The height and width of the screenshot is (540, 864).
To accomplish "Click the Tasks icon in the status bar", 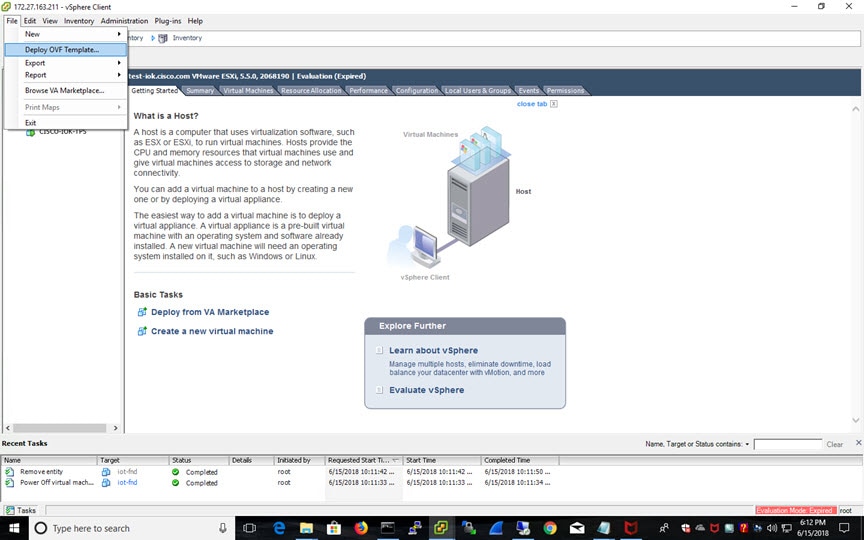I will click(x=10, y=510).
